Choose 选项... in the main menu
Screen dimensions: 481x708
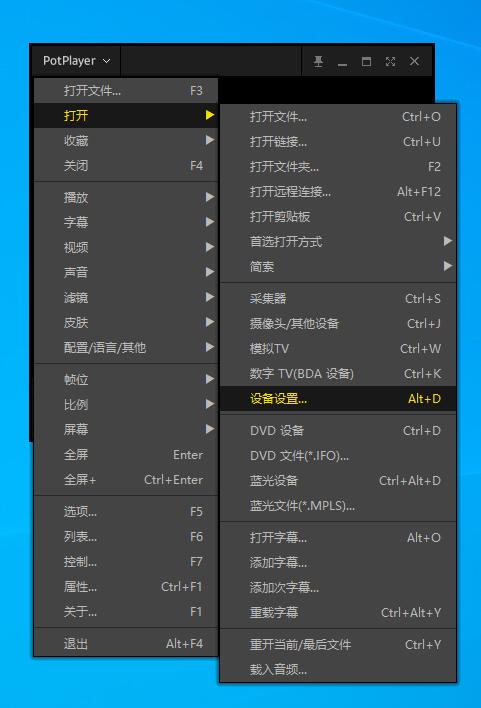pyautogui.click(x=126, y=511)
